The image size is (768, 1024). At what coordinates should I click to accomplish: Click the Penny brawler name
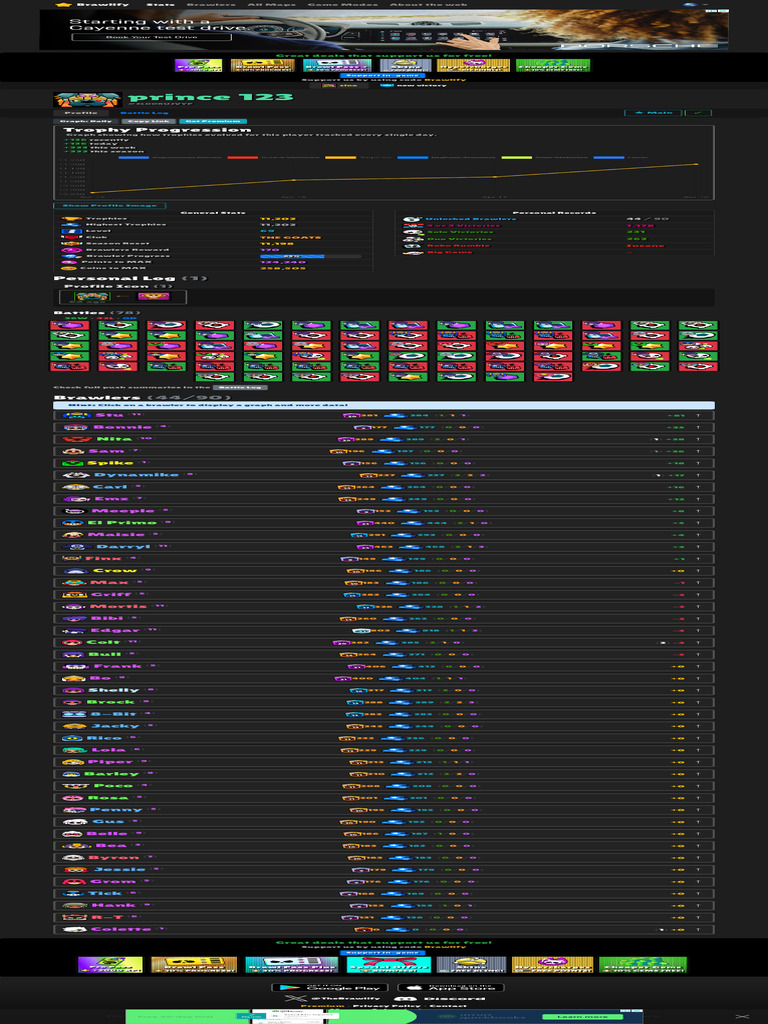(116, 810)
